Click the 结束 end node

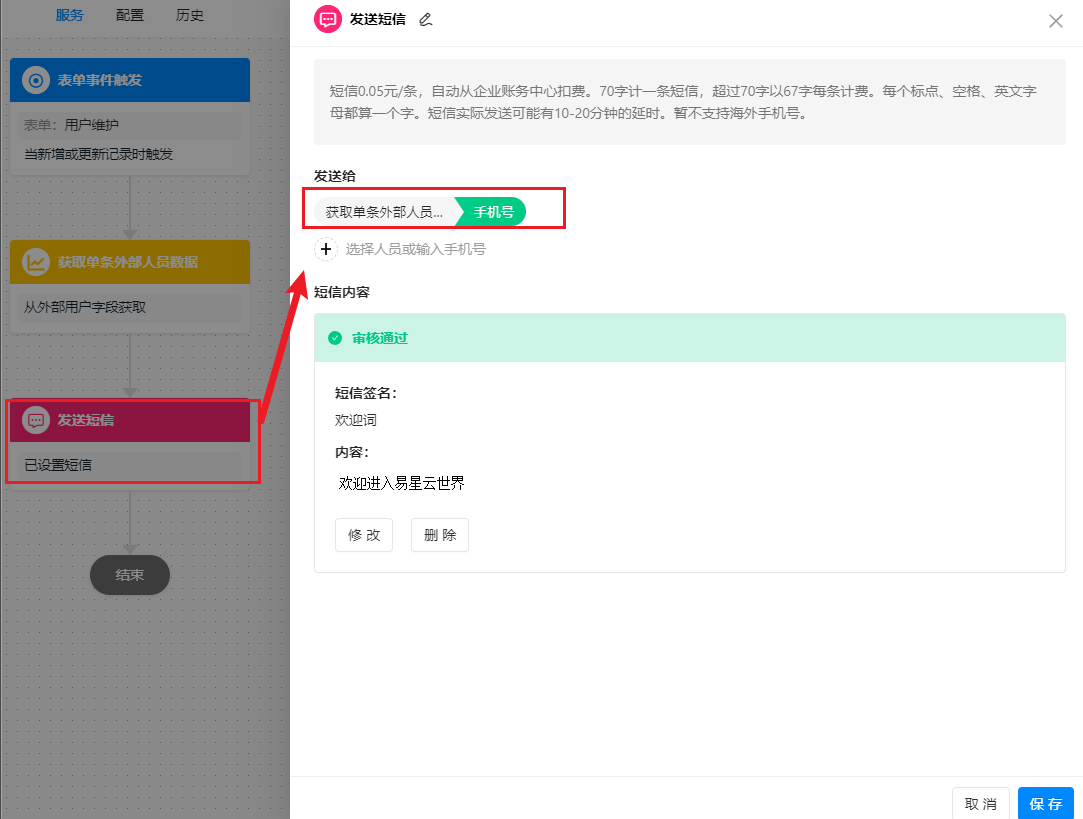point(130,575)
